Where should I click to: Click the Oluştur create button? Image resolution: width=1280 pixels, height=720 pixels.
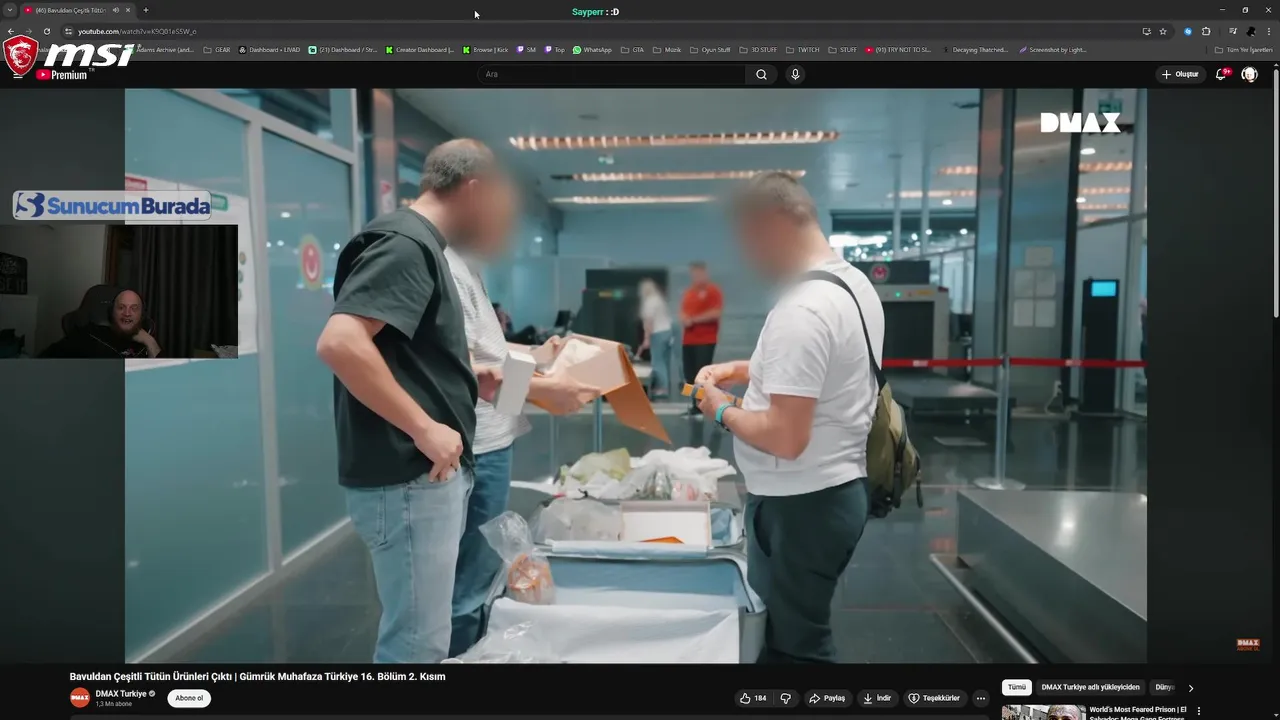(x=1180, y=74)
